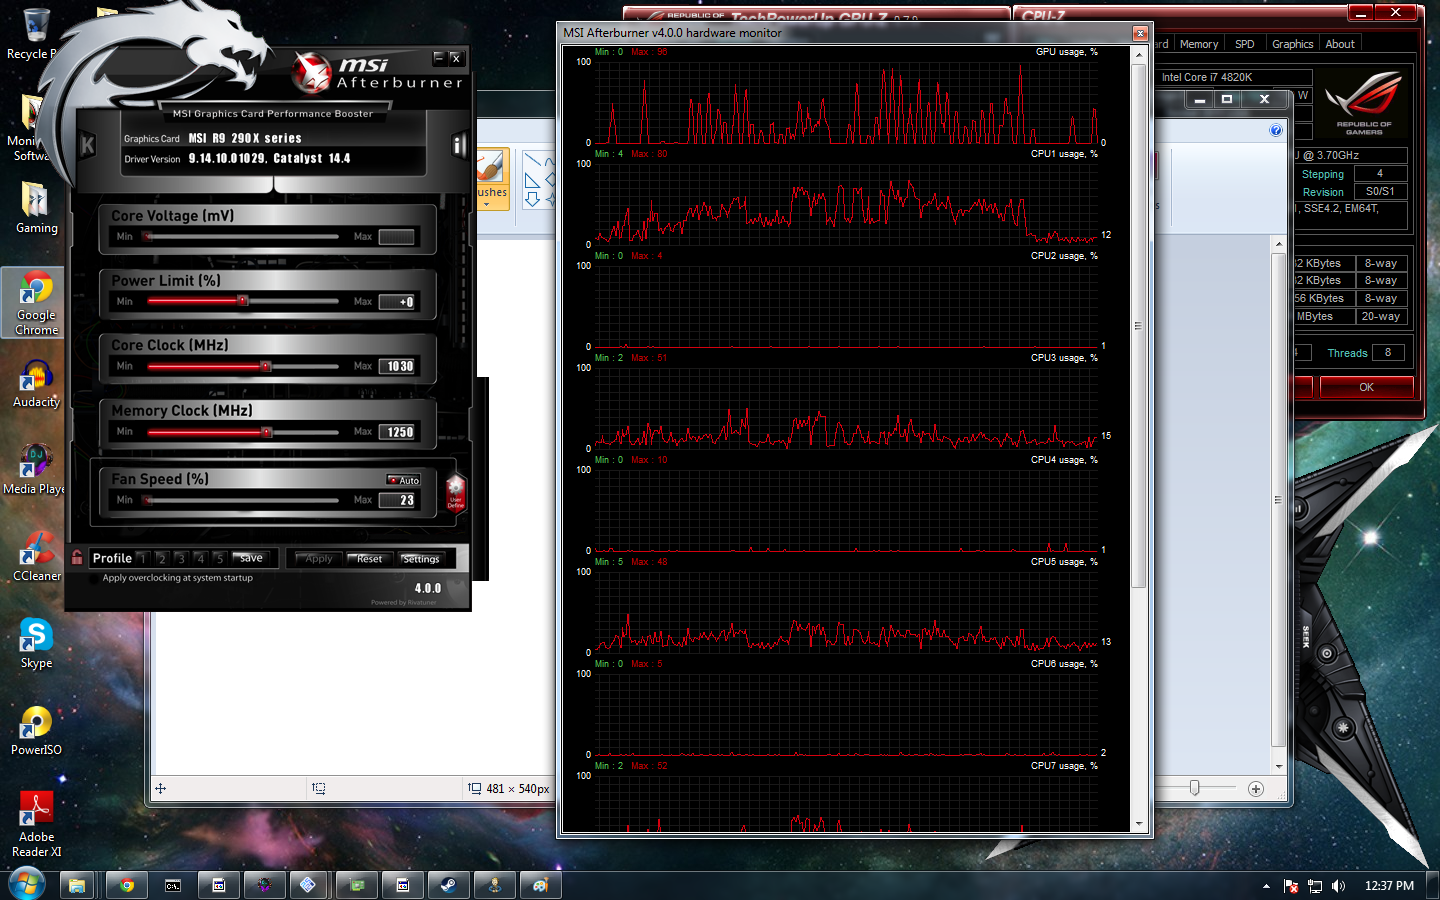Toggle Fan Speed Auto mode

pos(404,480)
